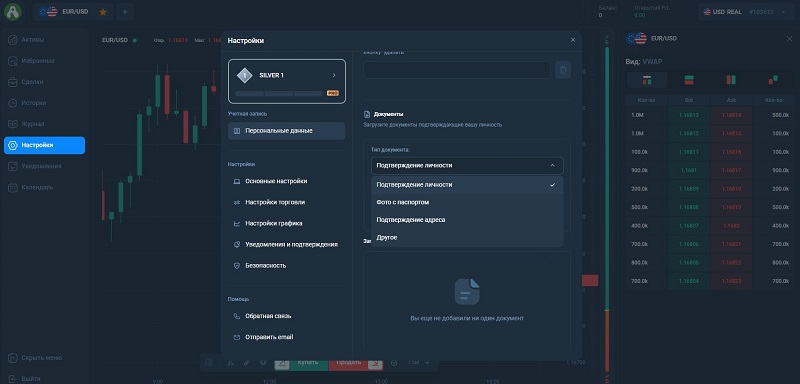This screenshot has height=384, width=800.
Task: Add a new asset tab with plus button
Action: click(x=124, y=12)
